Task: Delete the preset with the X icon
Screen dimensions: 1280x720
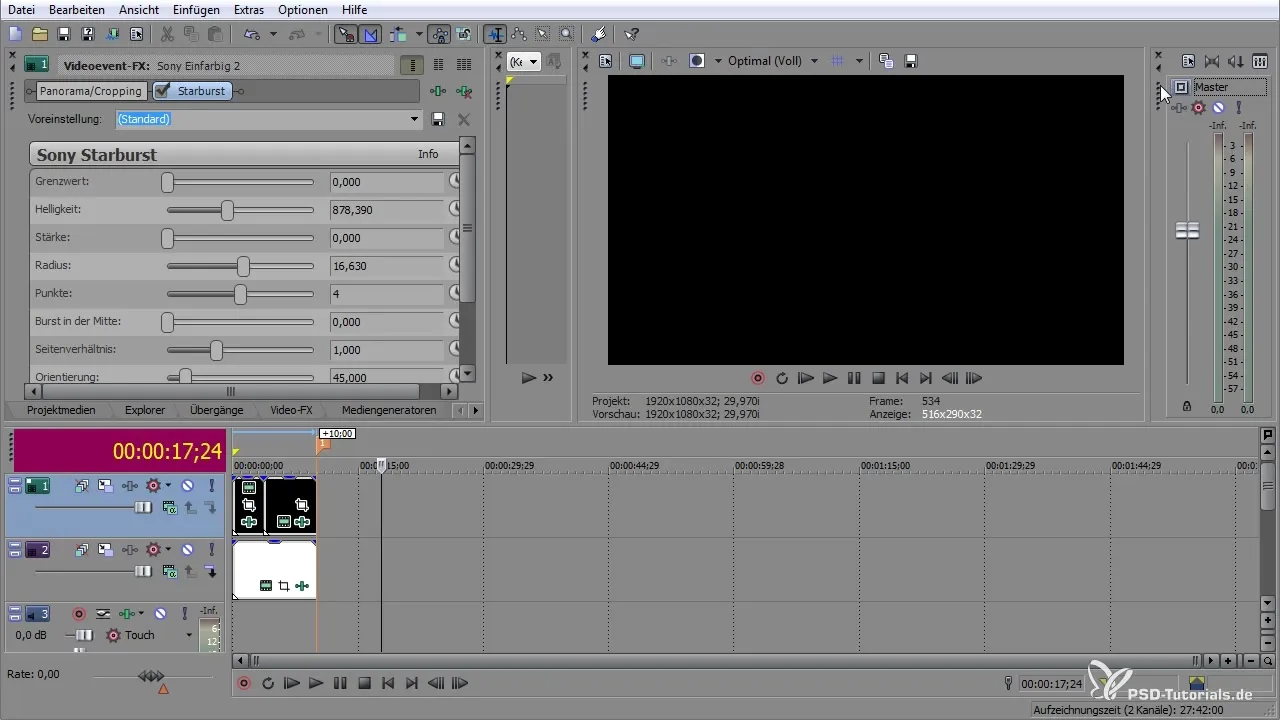Action: click(463, 119)
